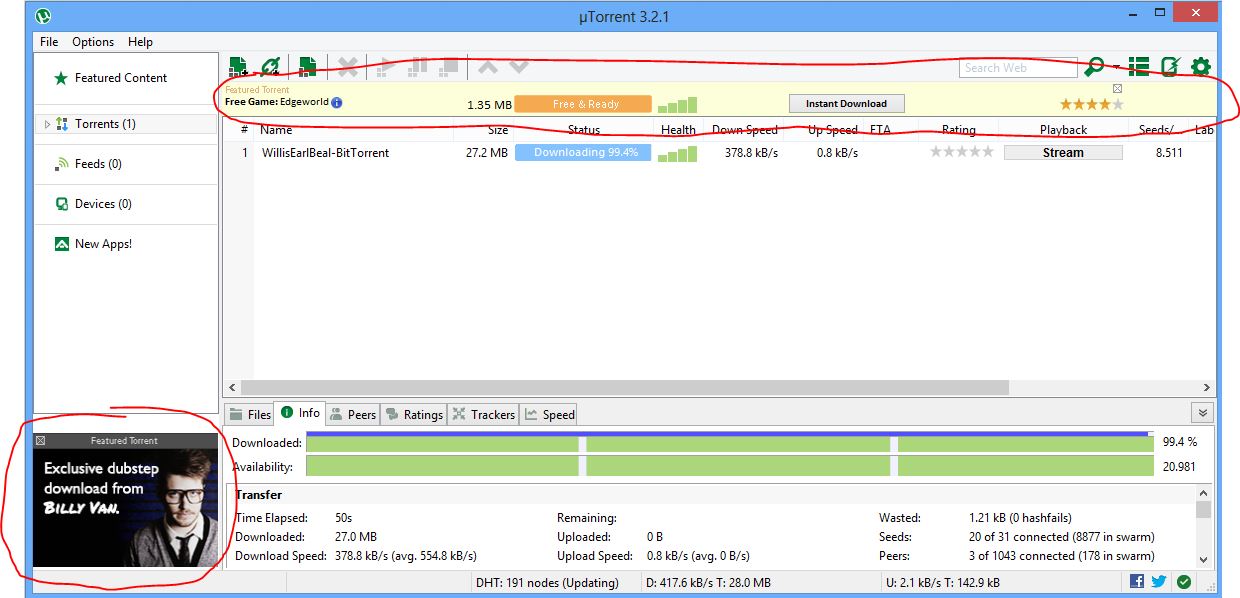Viewport: 1240px width, 598px height.
Task: Click the Stream button for WillisEarlBeal-BitTorrent
Action: point(1063,153)
